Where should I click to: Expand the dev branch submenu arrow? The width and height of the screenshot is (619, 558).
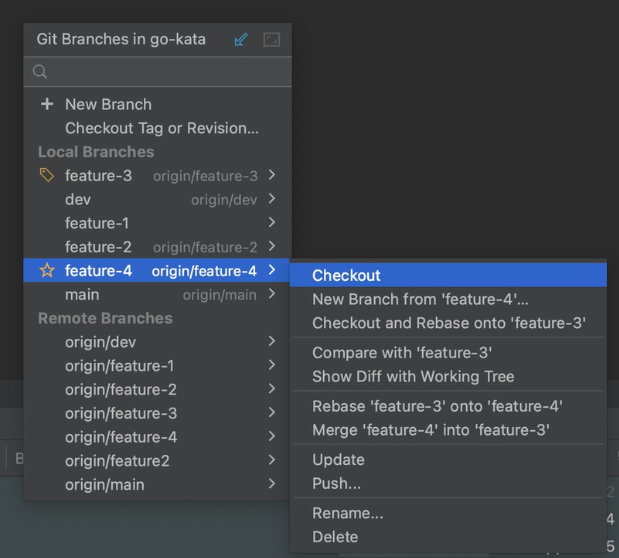(272, 200)
